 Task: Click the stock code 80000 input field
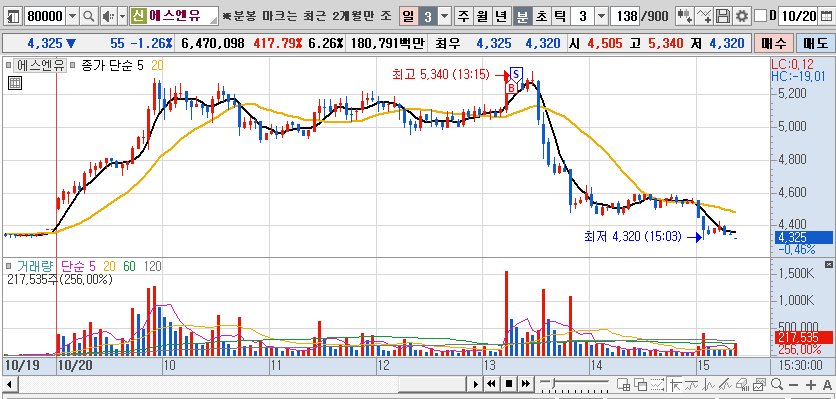click(45, 17)
